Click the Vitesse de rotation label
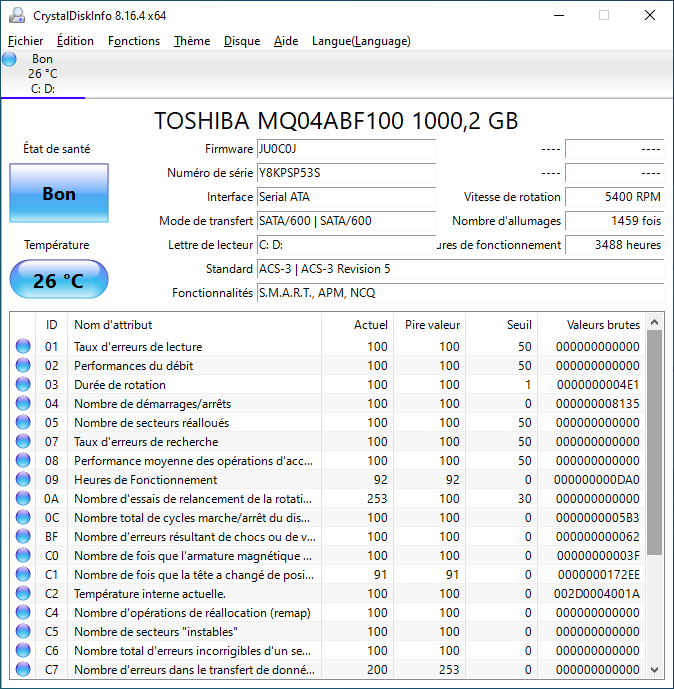 [x=512, y=197]
